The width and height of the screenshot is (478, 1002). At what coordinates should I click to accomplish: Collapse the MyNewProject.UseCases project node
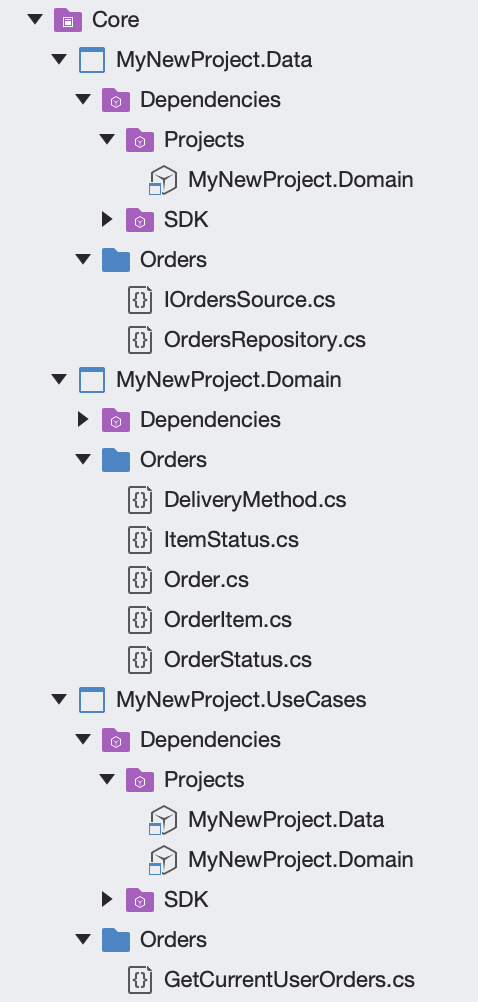click(x=59, y=700)
